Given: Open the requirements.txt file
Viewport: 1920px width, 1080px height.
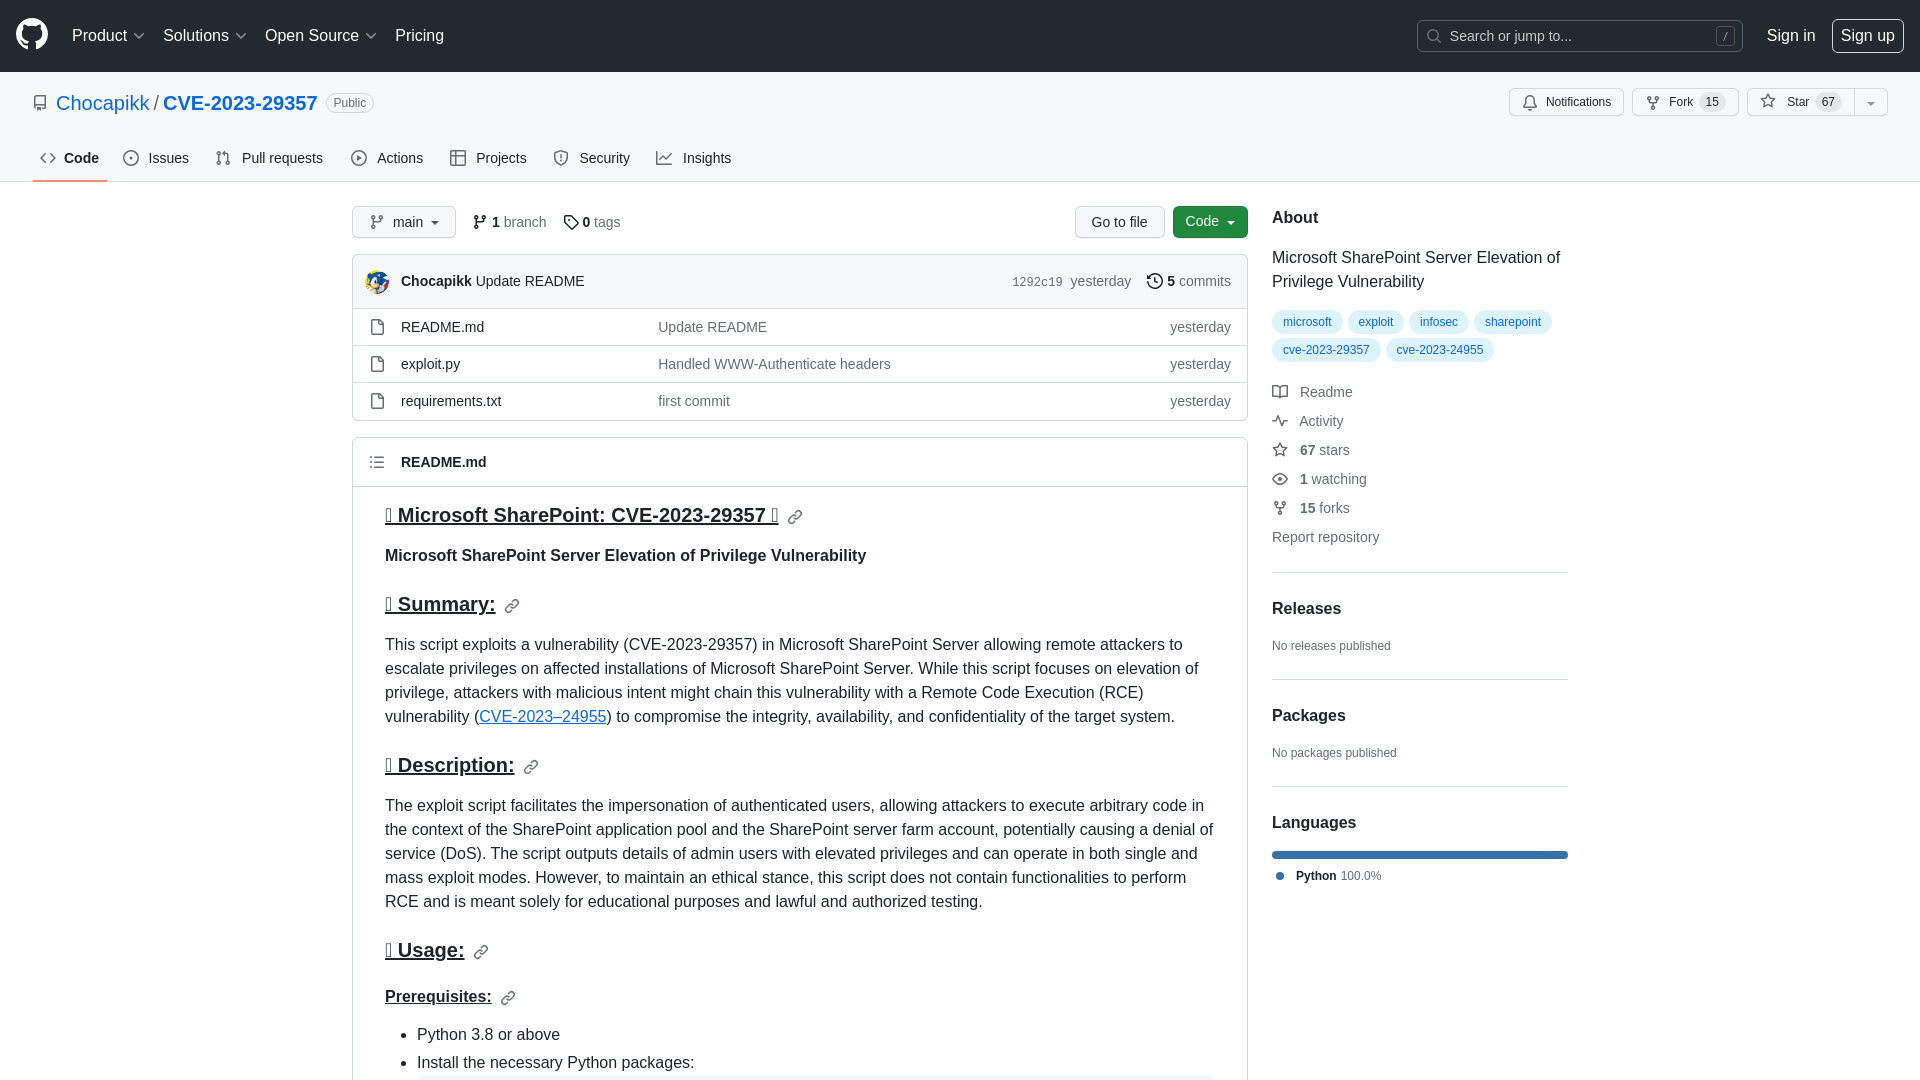Looking at the screenshot, I should point(451,401).
